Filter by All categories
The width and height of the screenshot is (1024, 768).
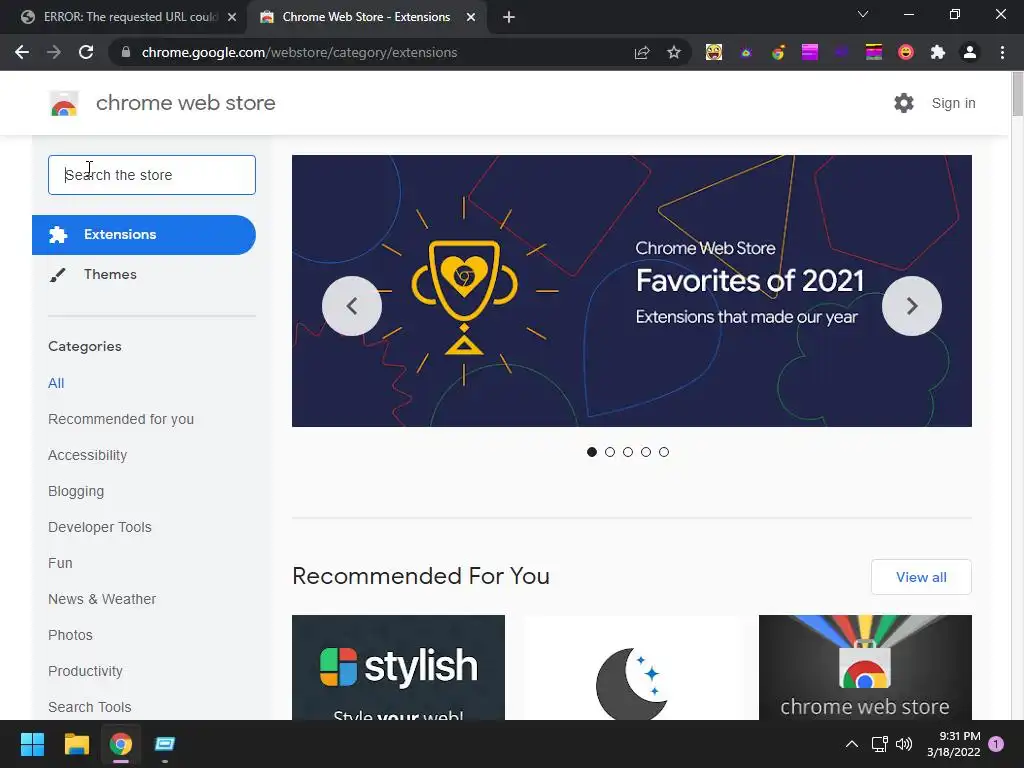(56, 383)
